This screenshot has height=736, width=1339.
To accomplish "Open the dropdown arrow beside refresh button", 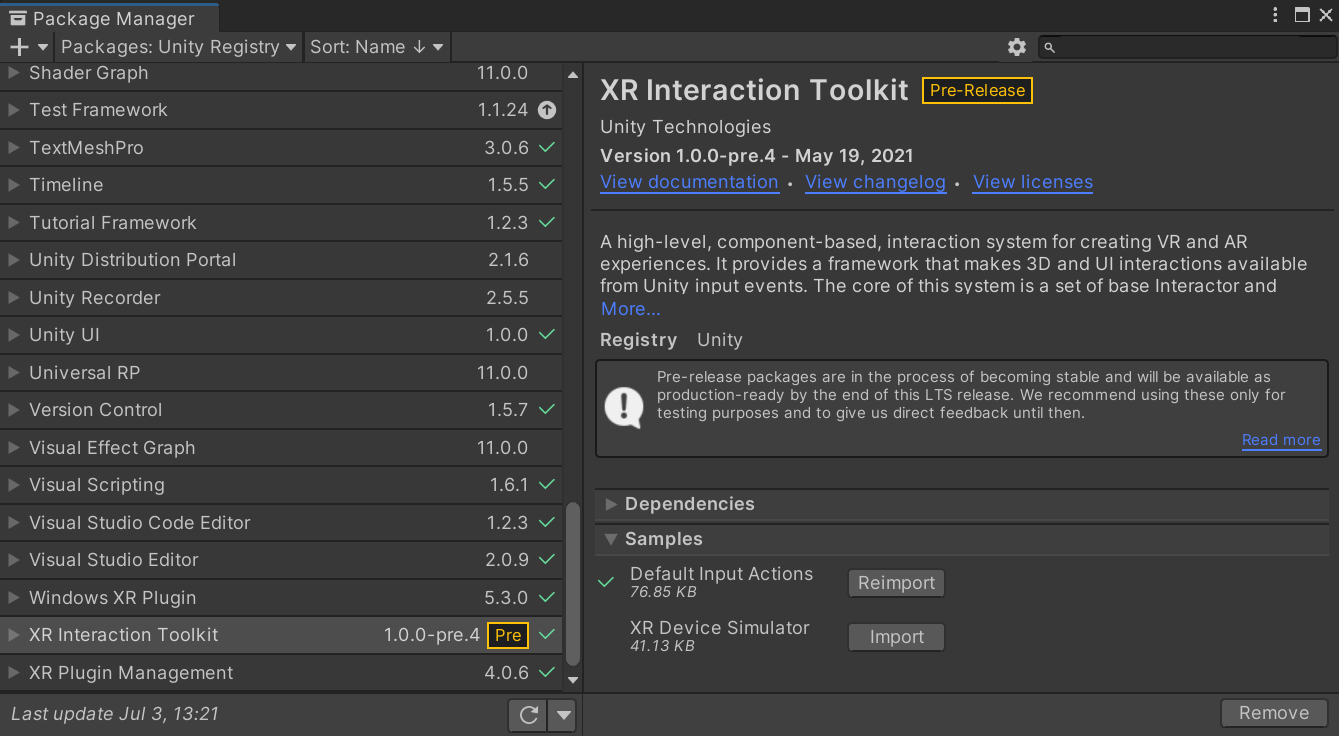I will (564, 714).
